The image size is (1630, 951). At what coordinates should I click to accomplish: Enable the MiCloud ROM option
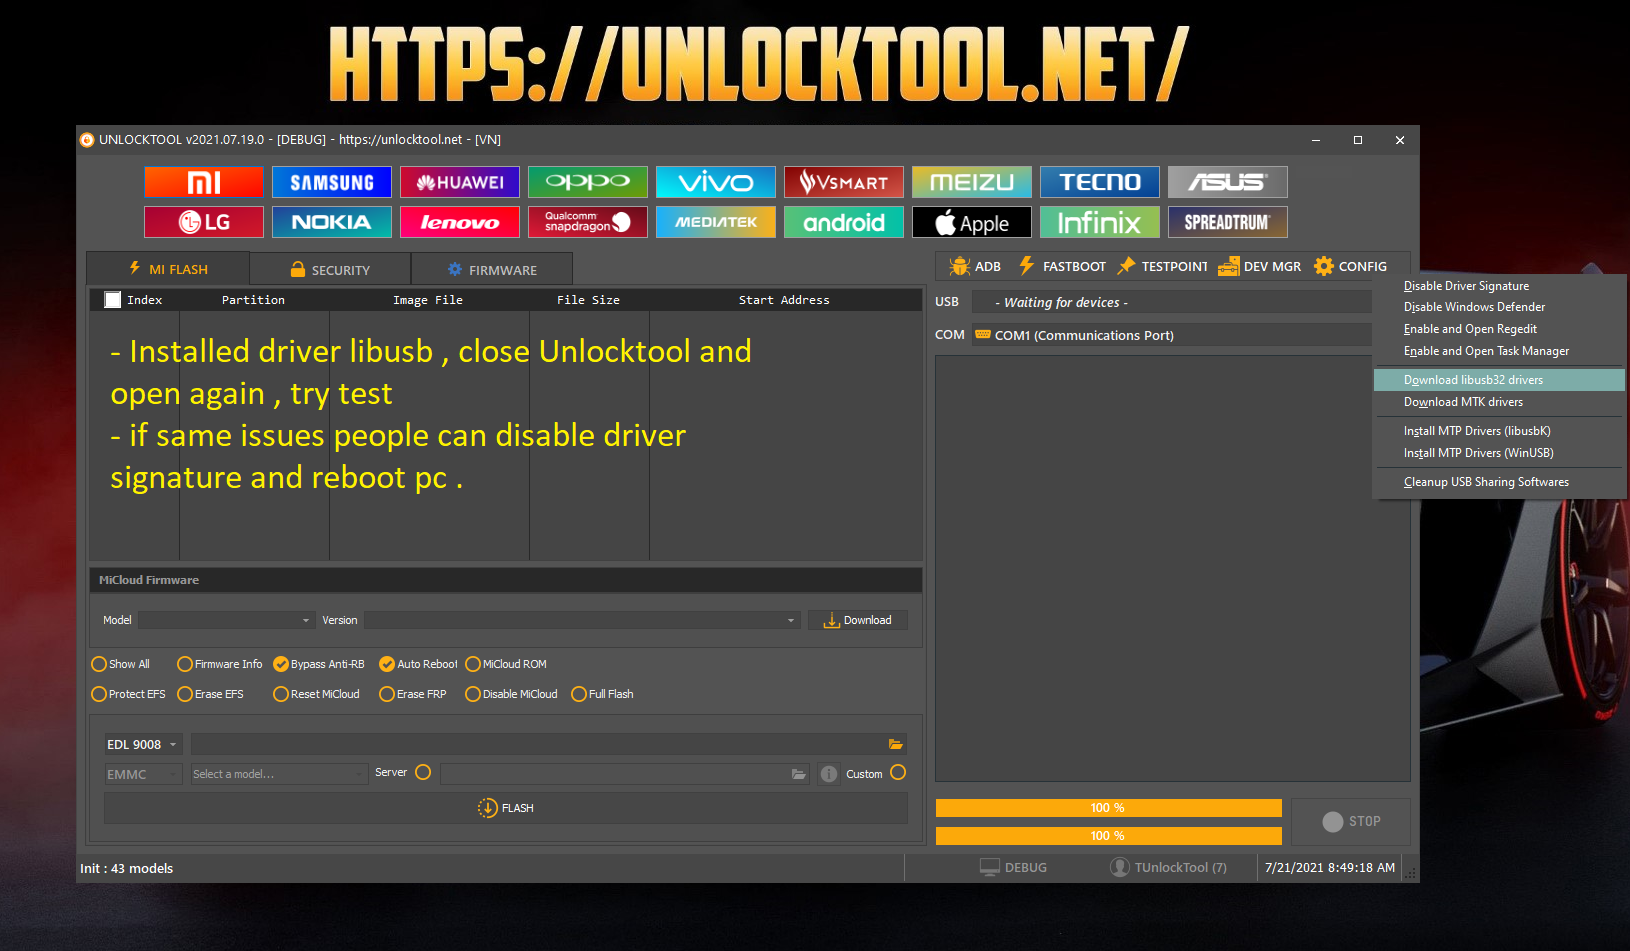point(506,664)
